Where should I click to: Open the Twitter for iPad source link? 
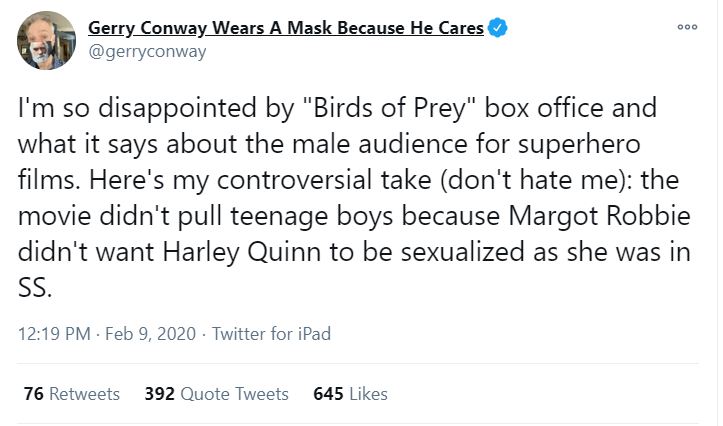[x=271, y=333]
